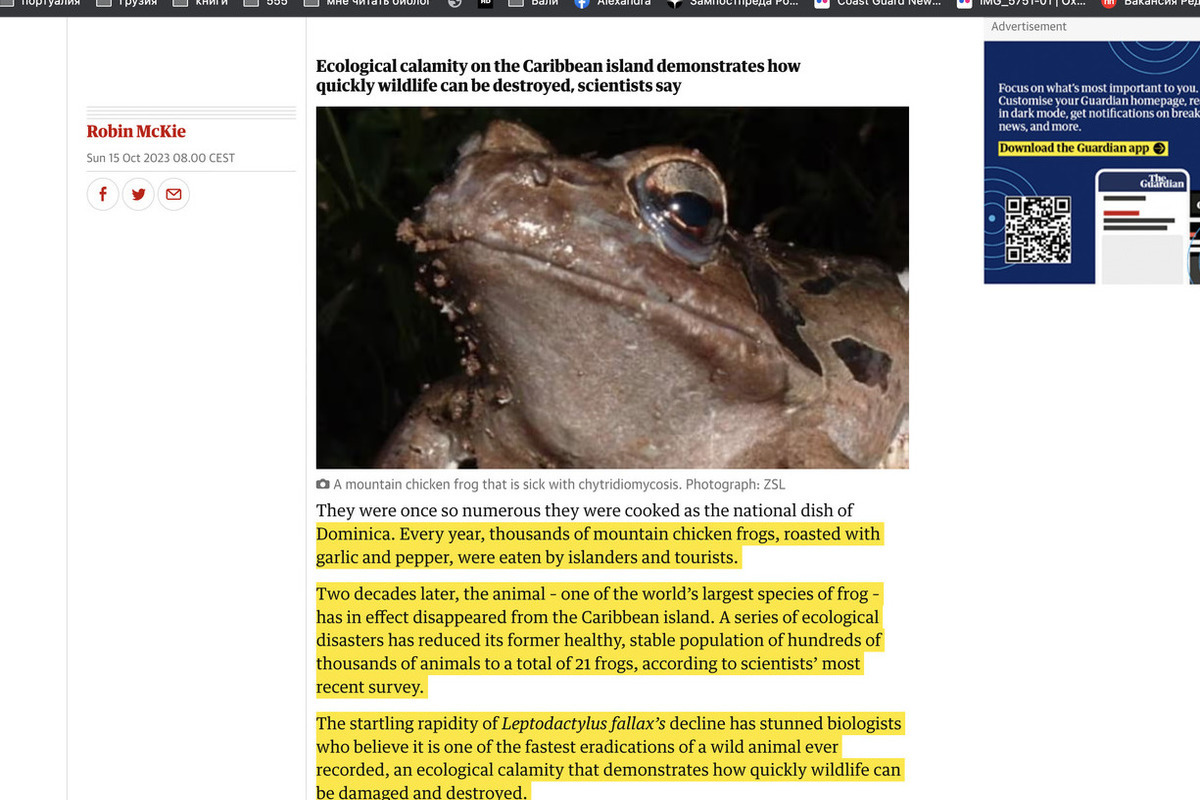Open the Зампостпреда bookmark
The width and height of the screenshot is (1200, 800).
click(x=733, y=3)
